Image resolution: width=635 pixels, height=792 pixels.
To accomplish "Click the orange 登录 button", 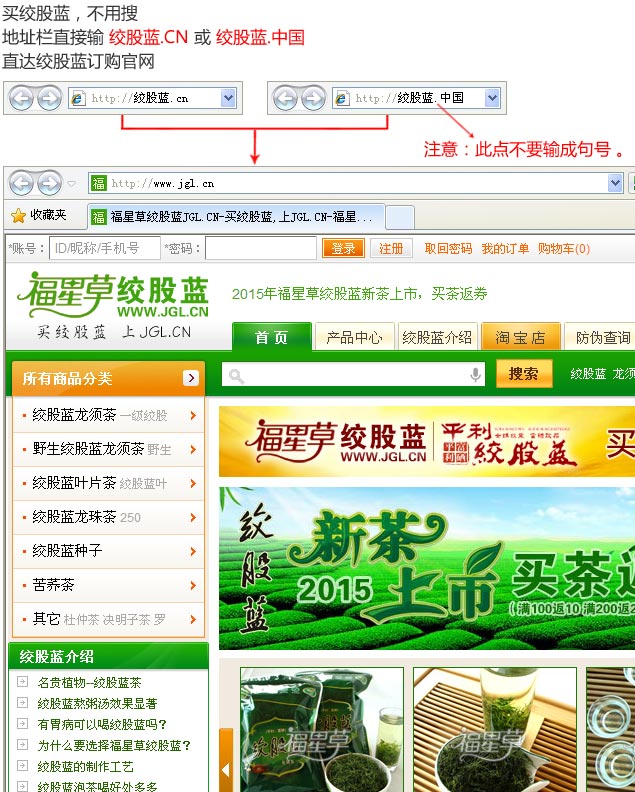I will [x=343, y=249].
